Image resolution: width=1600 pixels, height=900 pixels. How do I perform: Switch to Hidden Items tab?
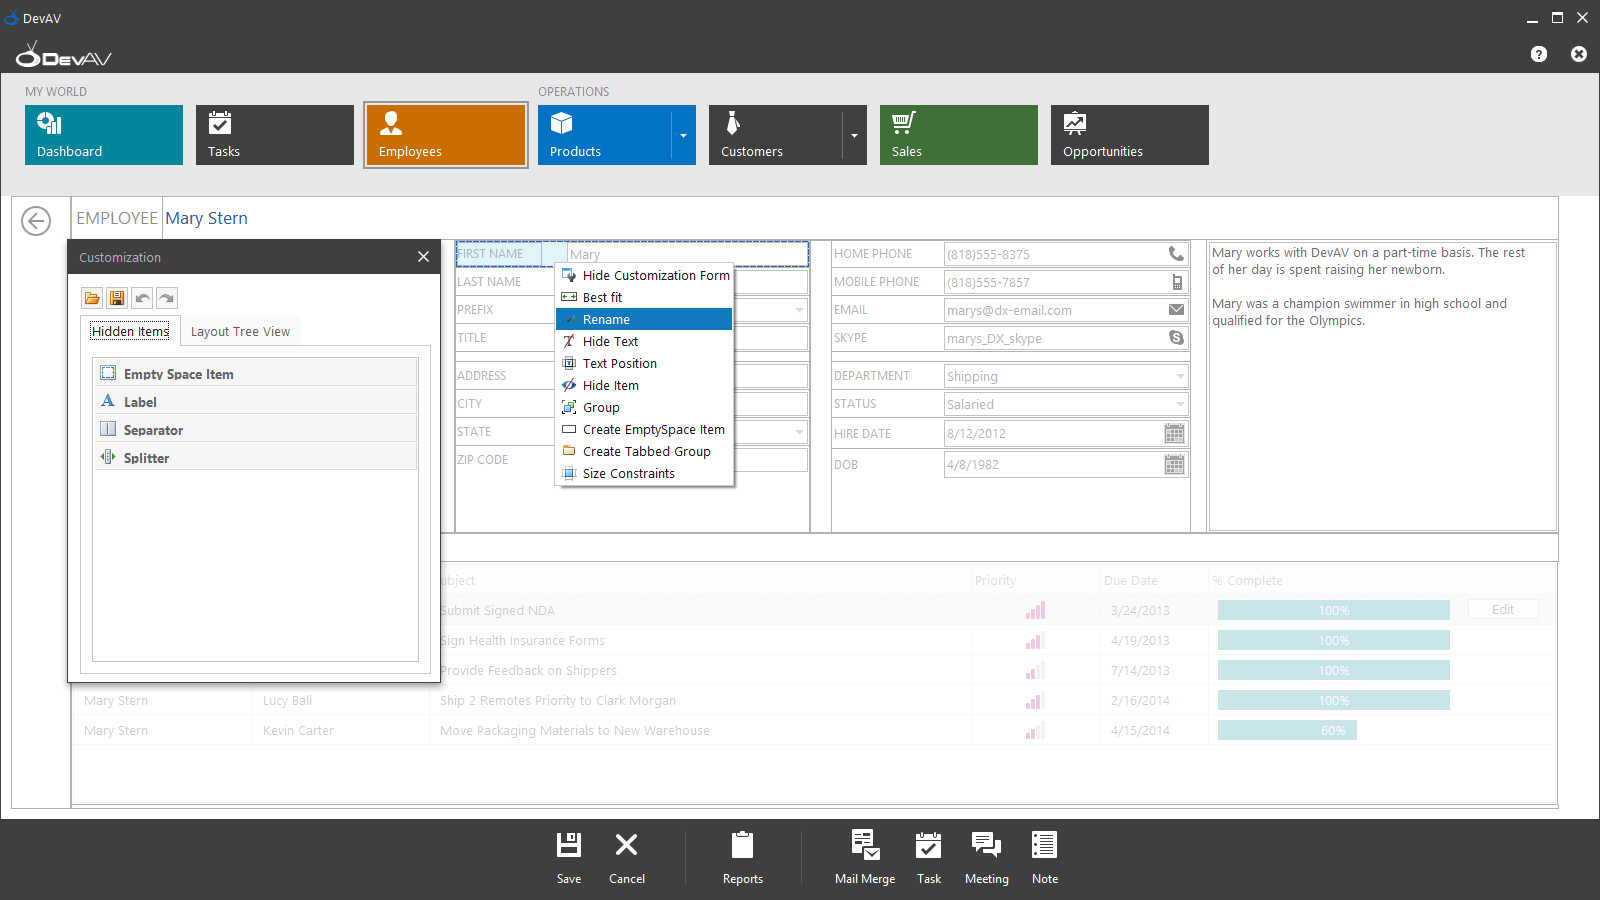130,331
